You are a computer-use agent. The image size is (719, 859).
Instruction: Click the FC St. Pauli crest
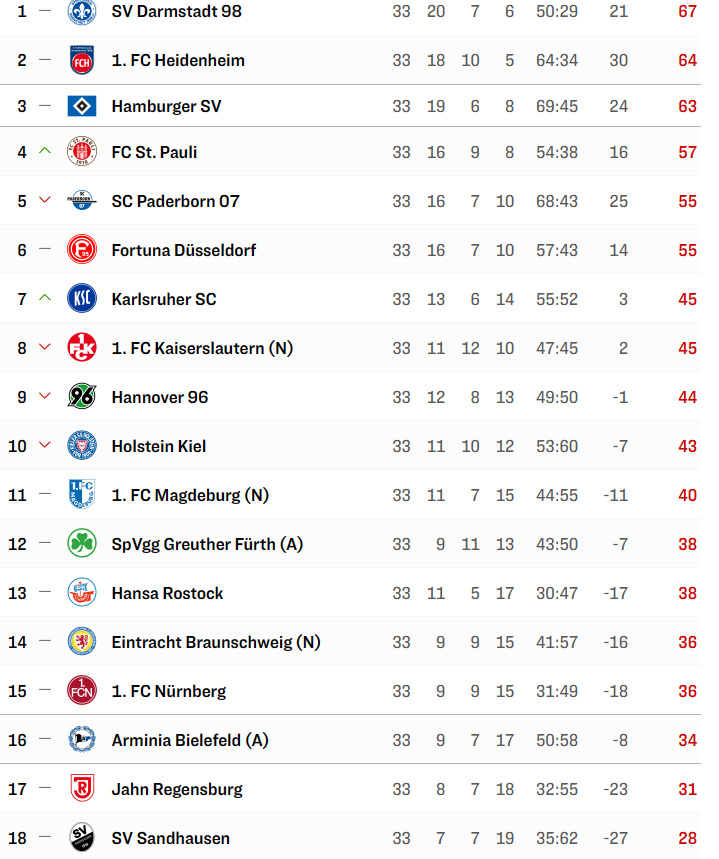click(82, 152)
